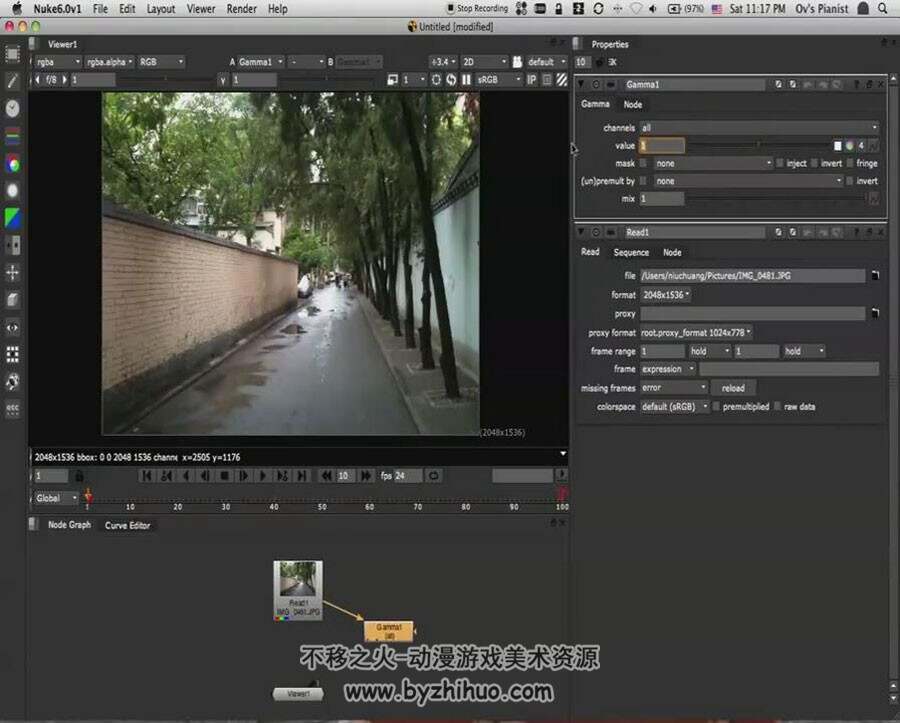Open the Filter nodes toolbar menu
900x723 pixels.
point(12,191)
